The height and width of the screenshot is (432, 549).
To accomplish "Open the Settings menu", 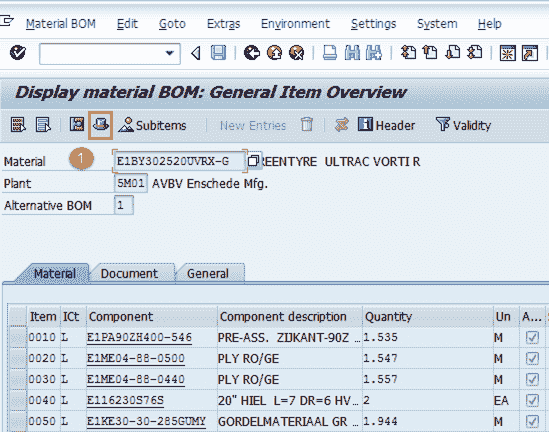I will click(374, 24).
